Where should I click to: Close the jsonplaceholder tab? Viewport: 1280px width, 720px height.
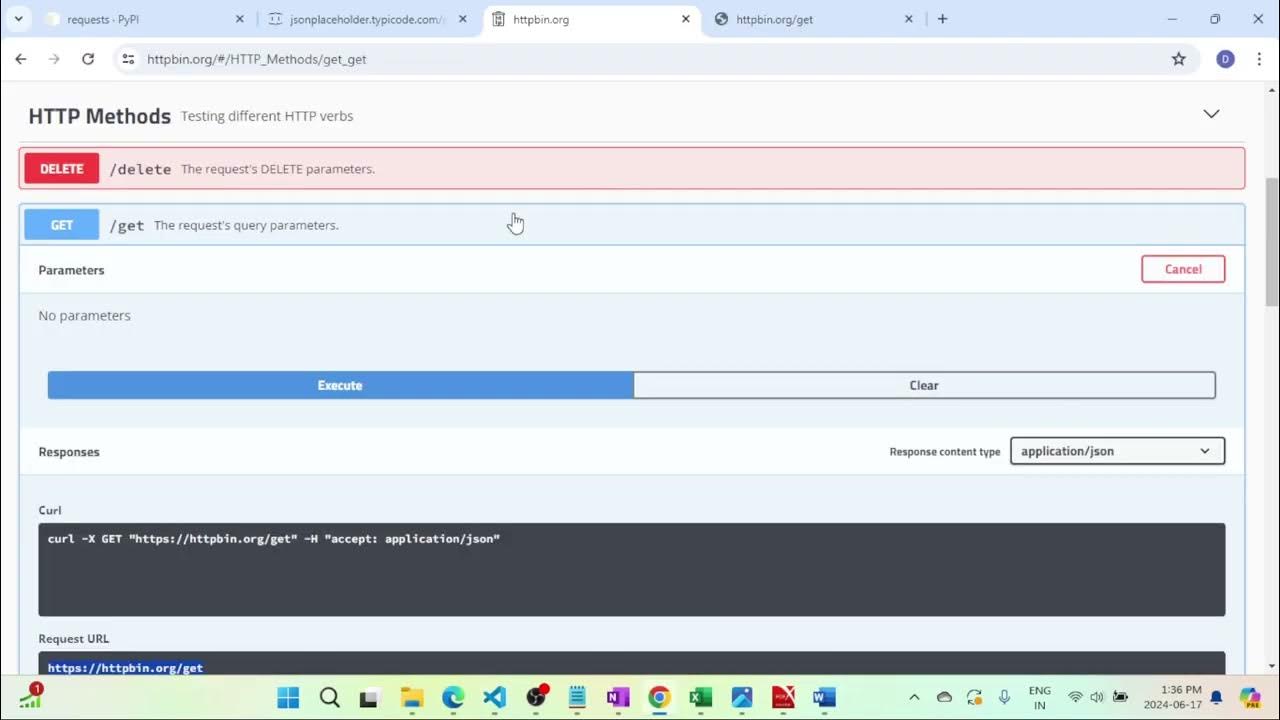coord(462,19)
